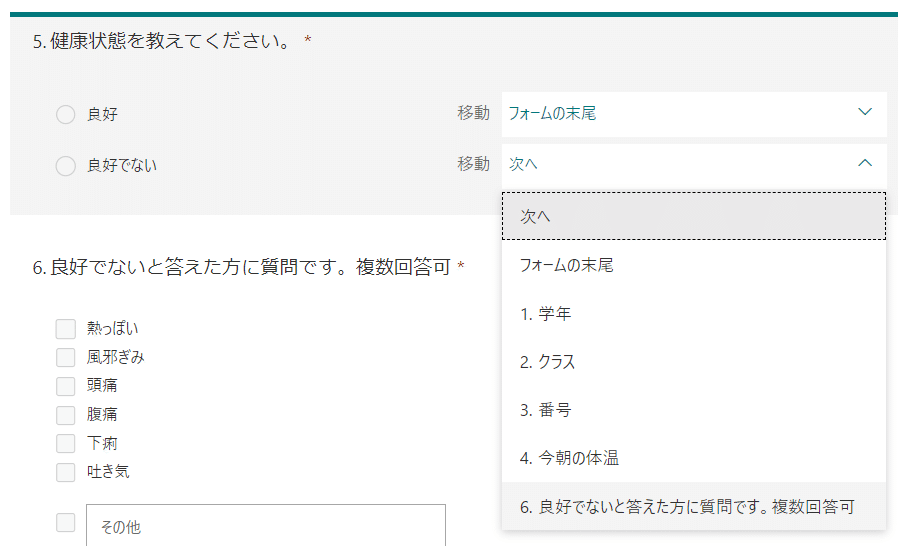Click the 熱っぽい option label

pyautogui.click(x=112, y=329)
